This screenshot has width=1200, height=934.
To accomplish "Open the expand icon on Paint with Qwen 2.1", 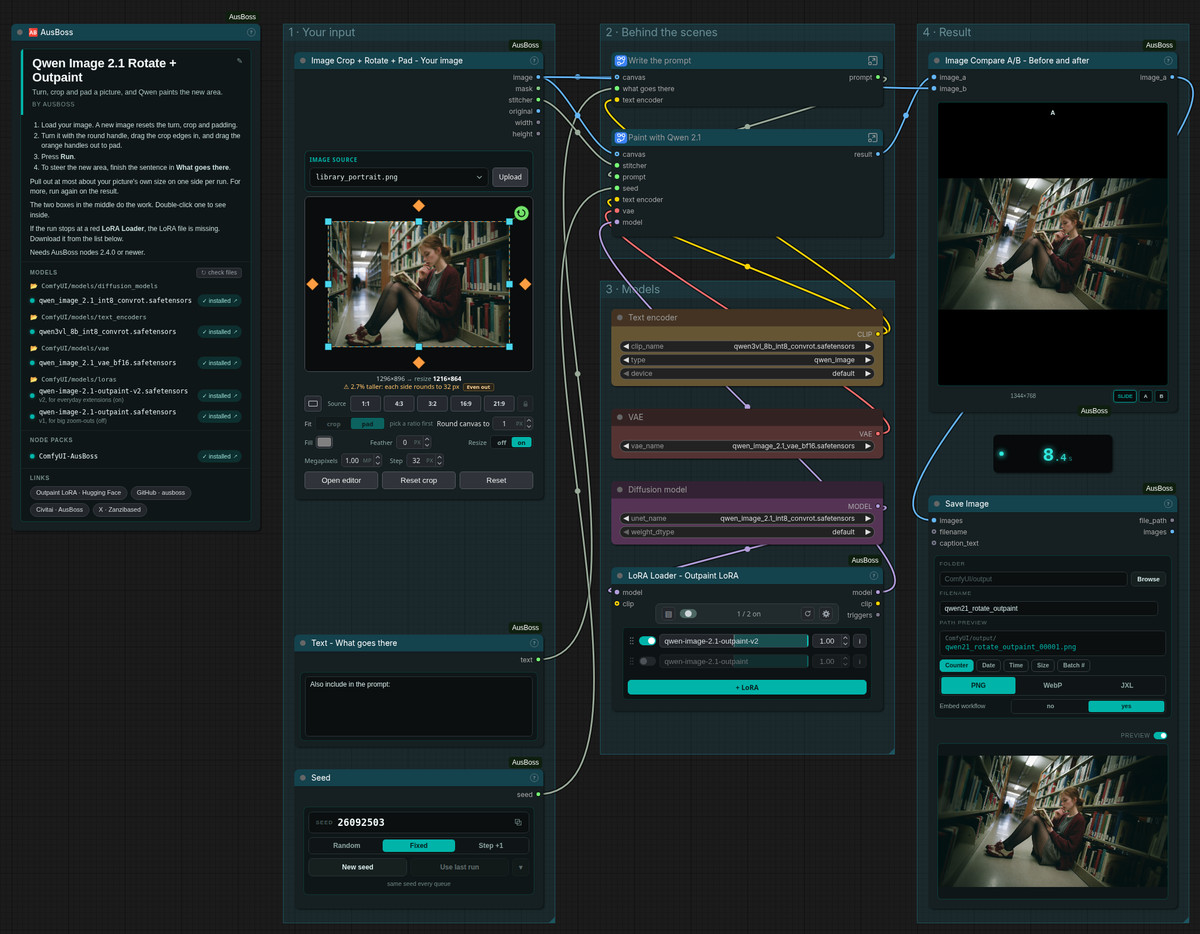I will pos(873,138).
